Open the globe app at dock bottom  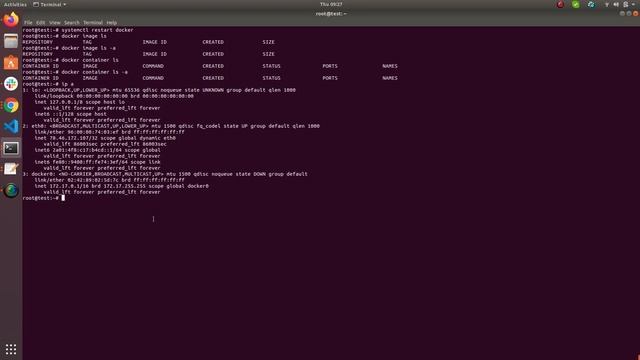(x=11, y=190)
